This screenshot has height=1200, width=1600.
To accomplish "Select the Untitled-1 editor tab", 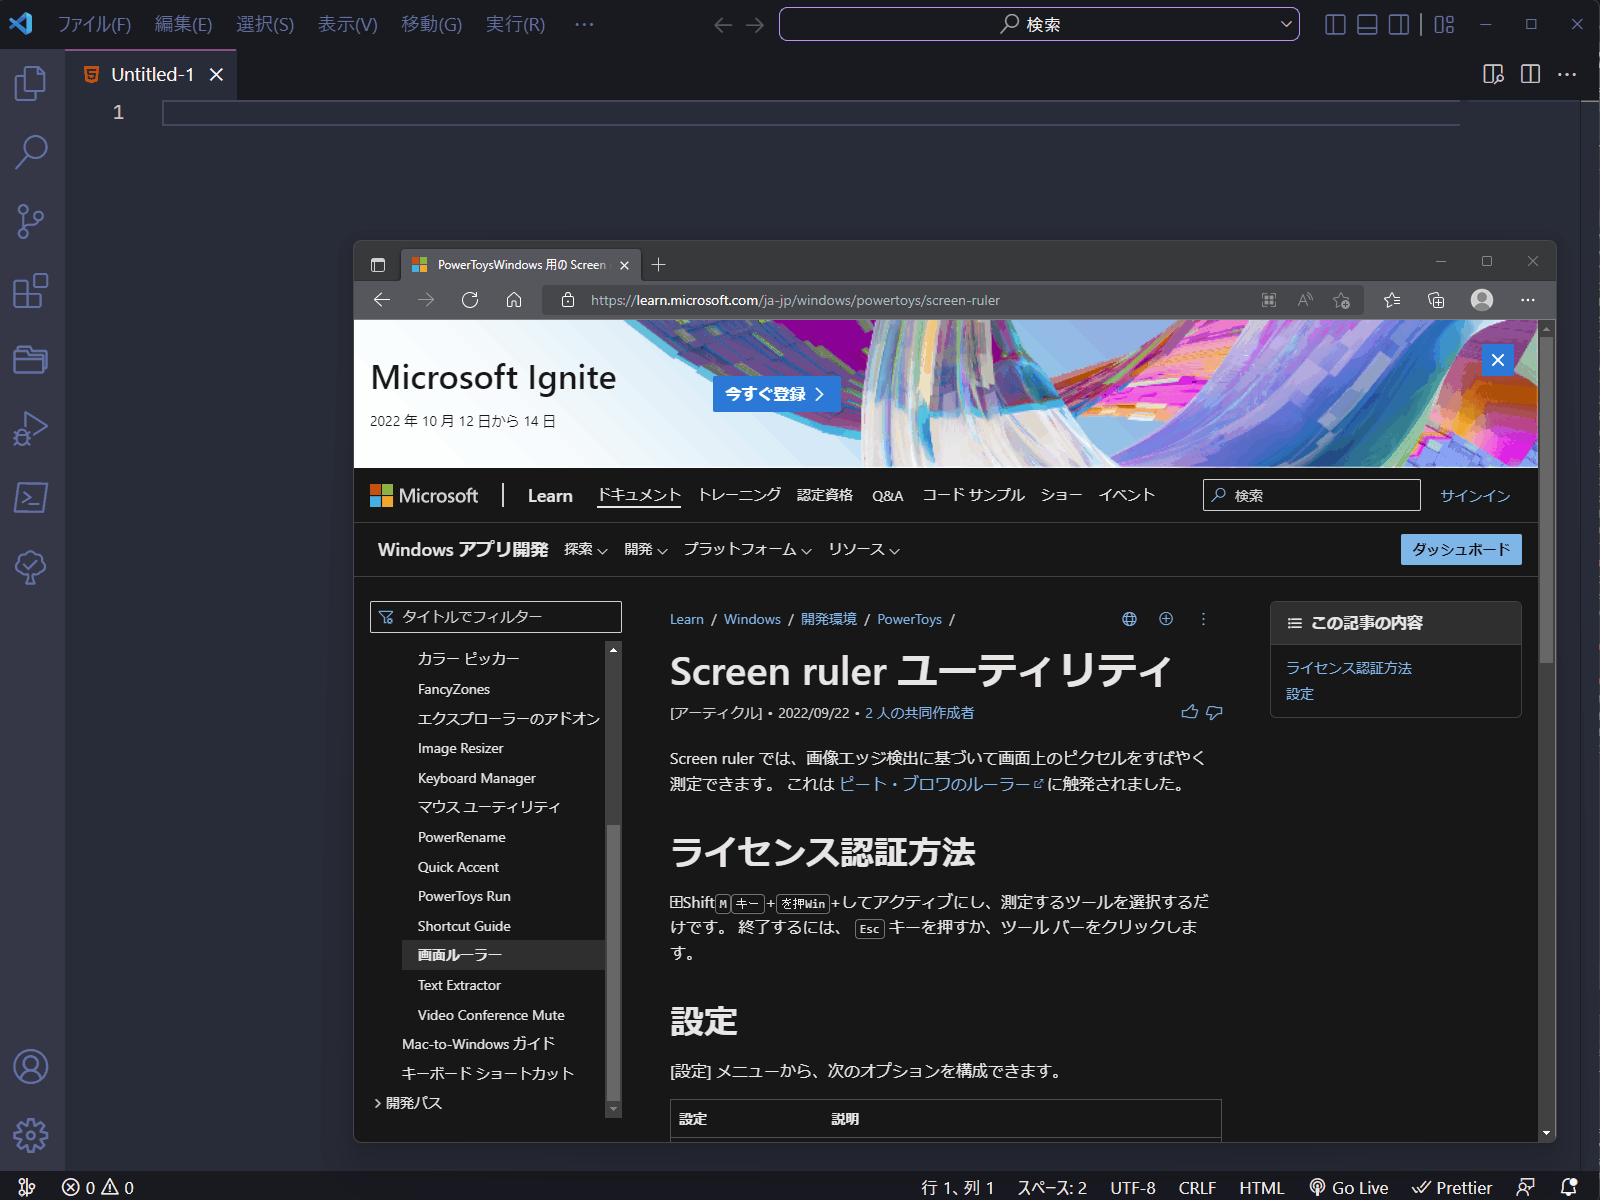I will tap(152, 75).
